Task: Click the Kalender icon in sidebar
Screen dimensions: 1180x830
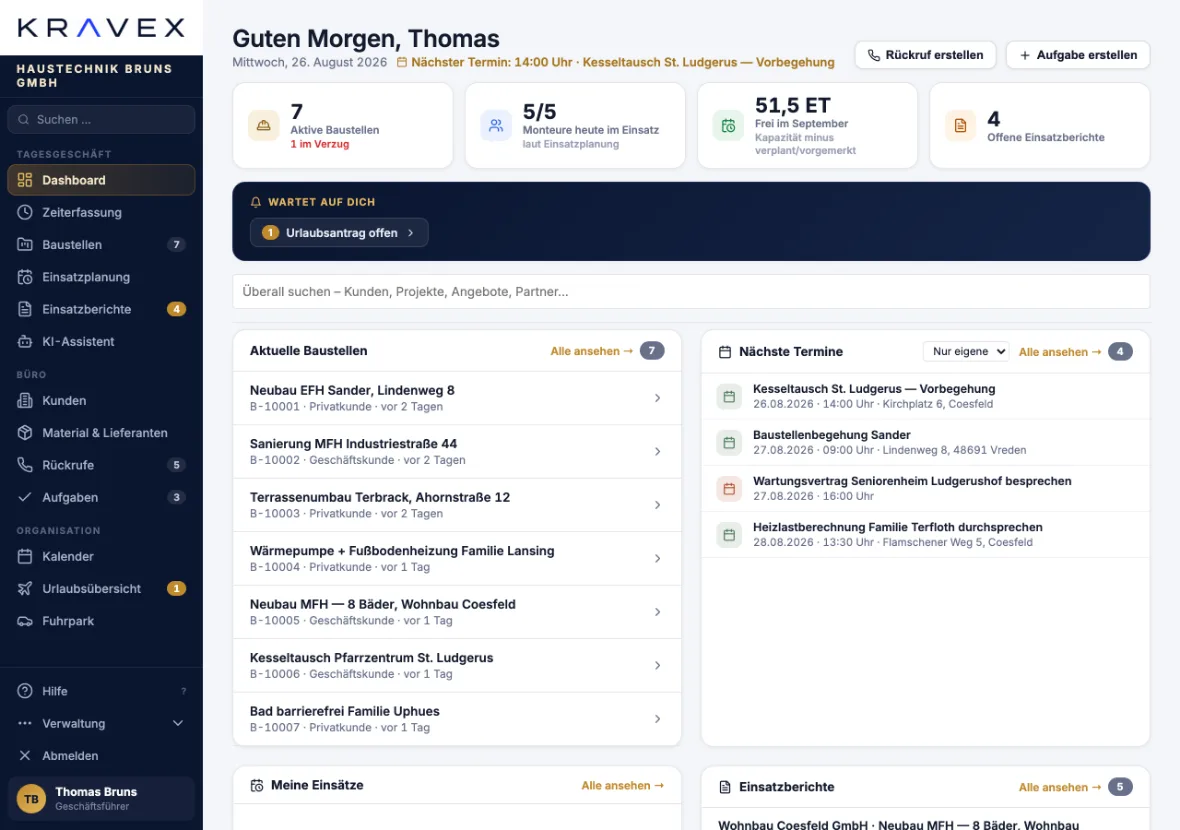Action: pos(25,556)
